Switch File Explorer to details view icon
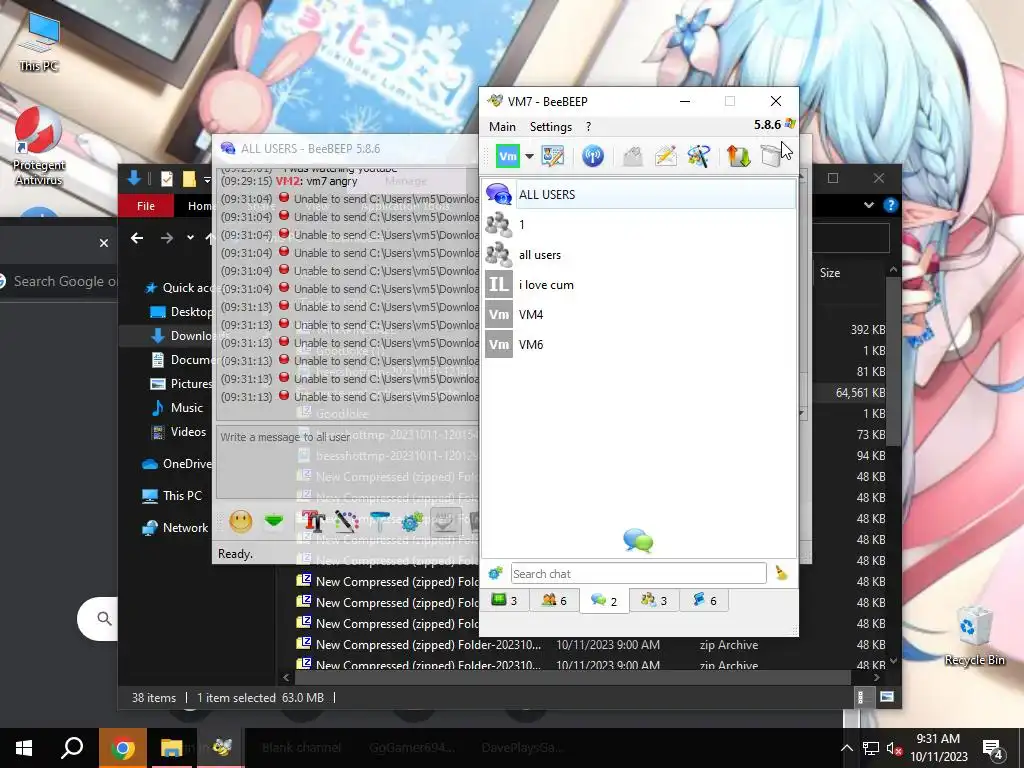The width and height of the screenshot is (1024, 768). pyautogui.click(x=861, y=697)
